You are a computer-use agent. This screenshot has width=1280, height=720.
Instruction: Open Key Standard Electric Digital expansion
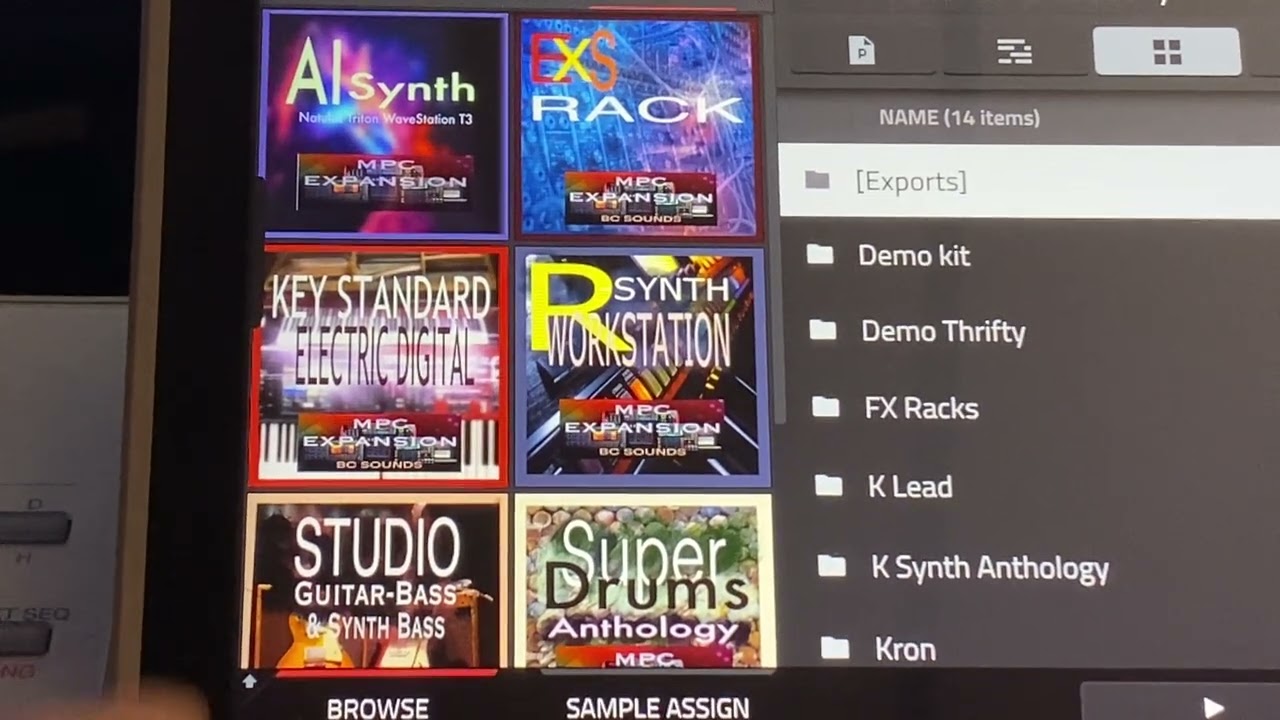[379, 366]
